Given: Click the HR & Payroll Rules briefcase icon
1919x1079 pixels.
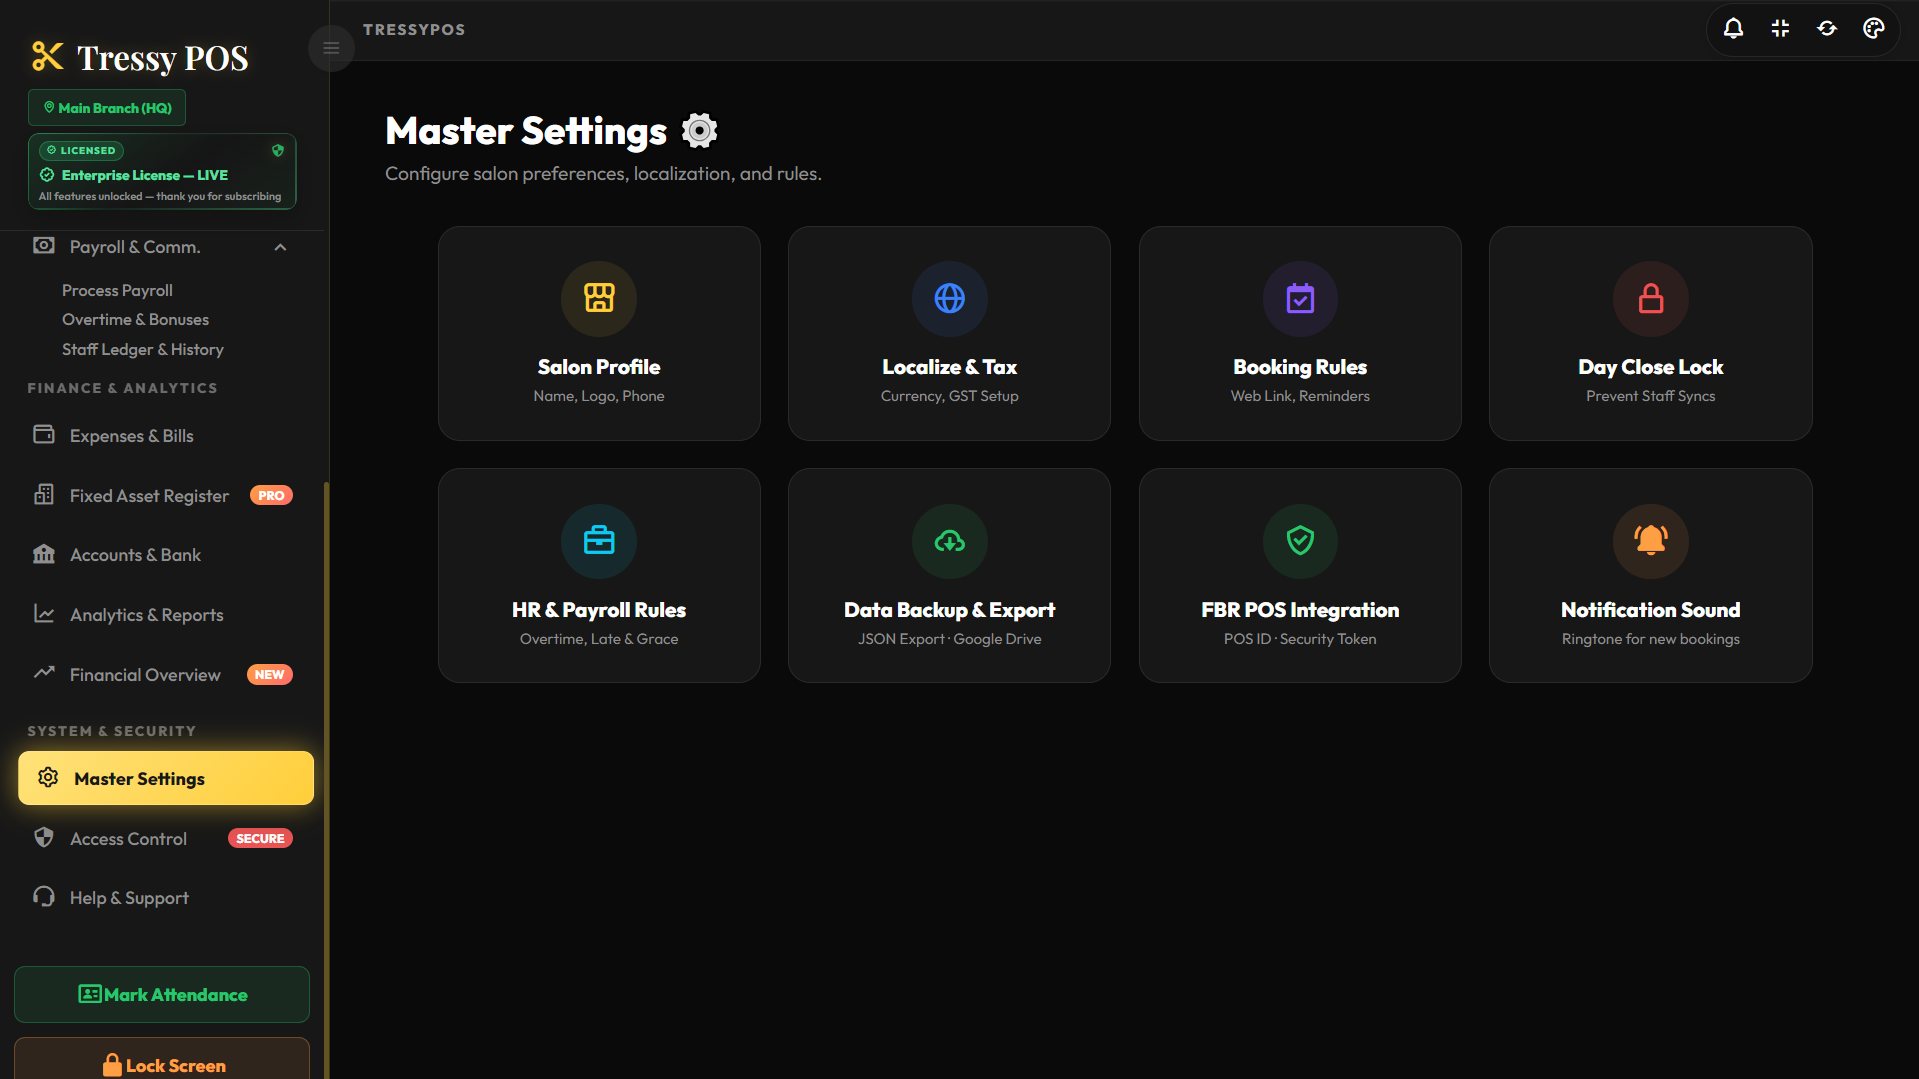Looking at the screenshot, I should tap(599, 541).
